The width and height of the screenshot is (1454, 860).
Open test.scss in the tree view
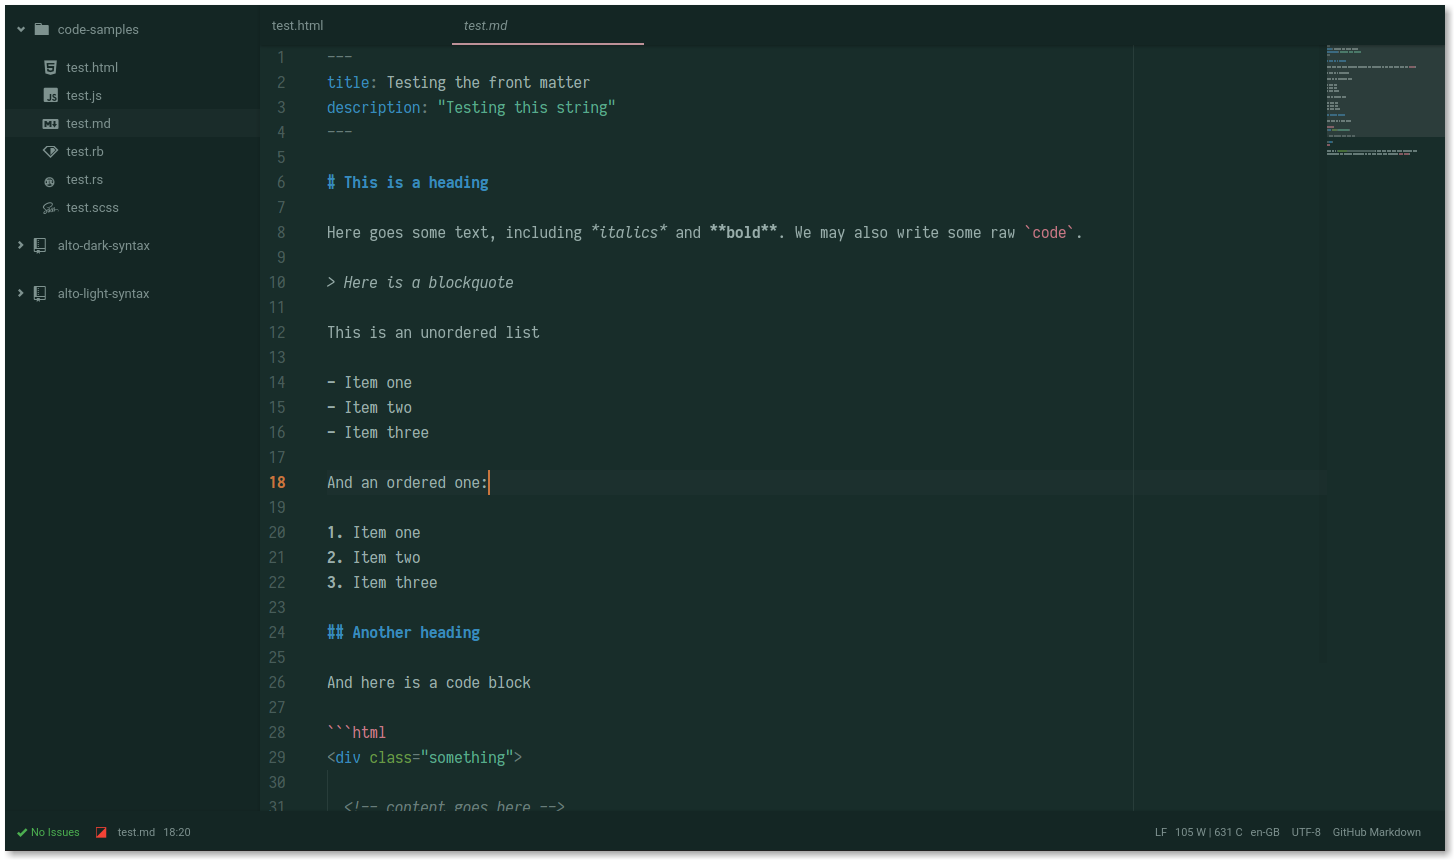[92, 207]
